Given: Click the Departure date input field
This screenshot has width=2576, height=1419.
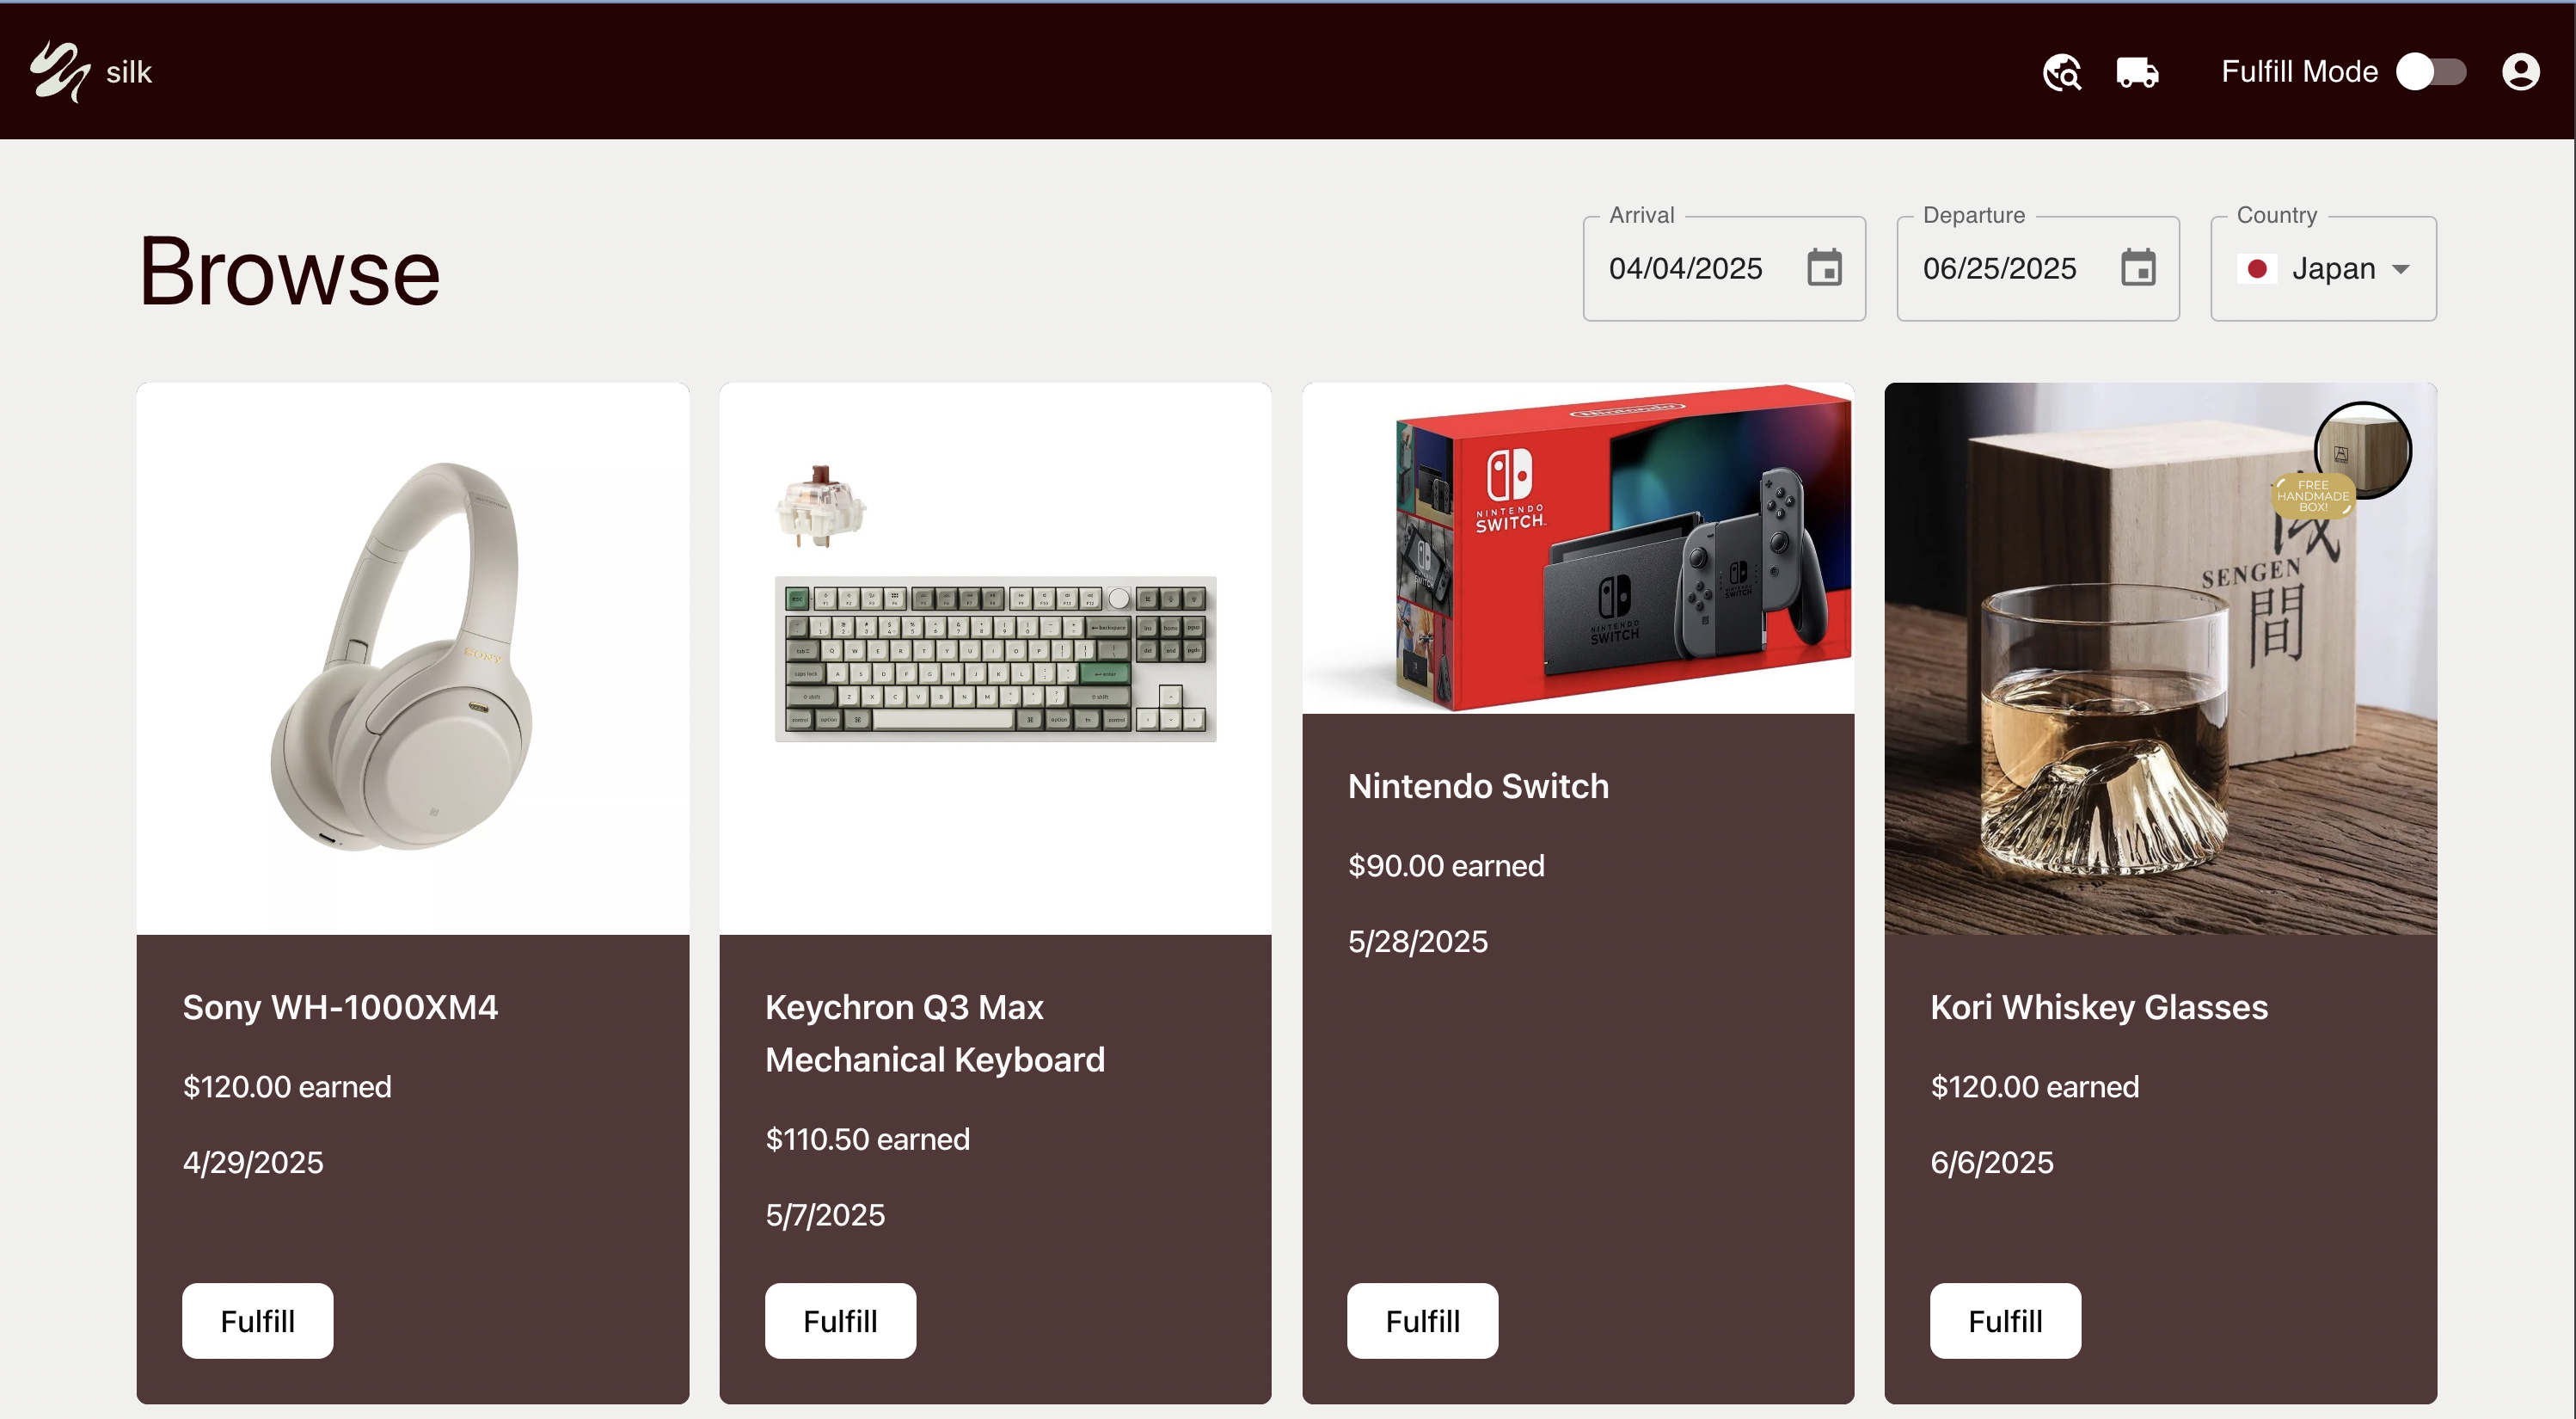Looking at the screenshot, I should coord(2000,268).
